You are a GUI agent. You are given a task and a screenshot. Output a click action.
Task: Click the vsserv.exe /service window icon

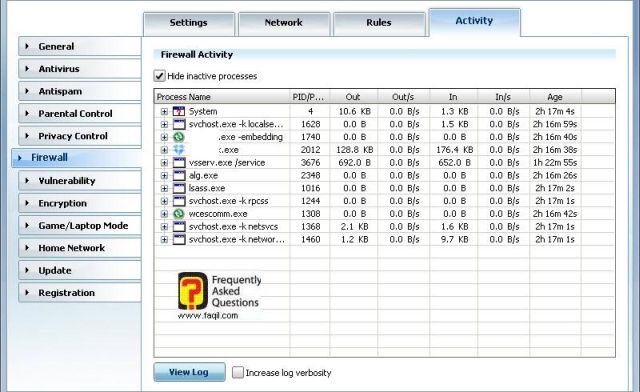point(179,163)
